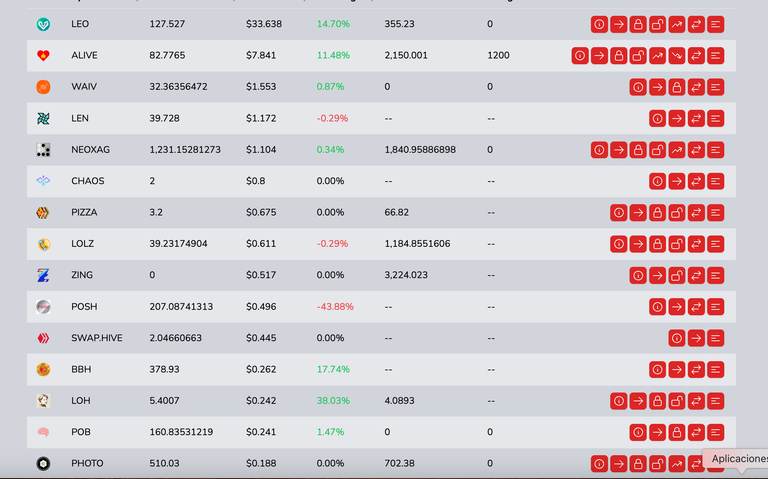This screenshot has width=768, height=479.
Task: Click the stake lock icon for PIZZA
Action: point(657,213)
